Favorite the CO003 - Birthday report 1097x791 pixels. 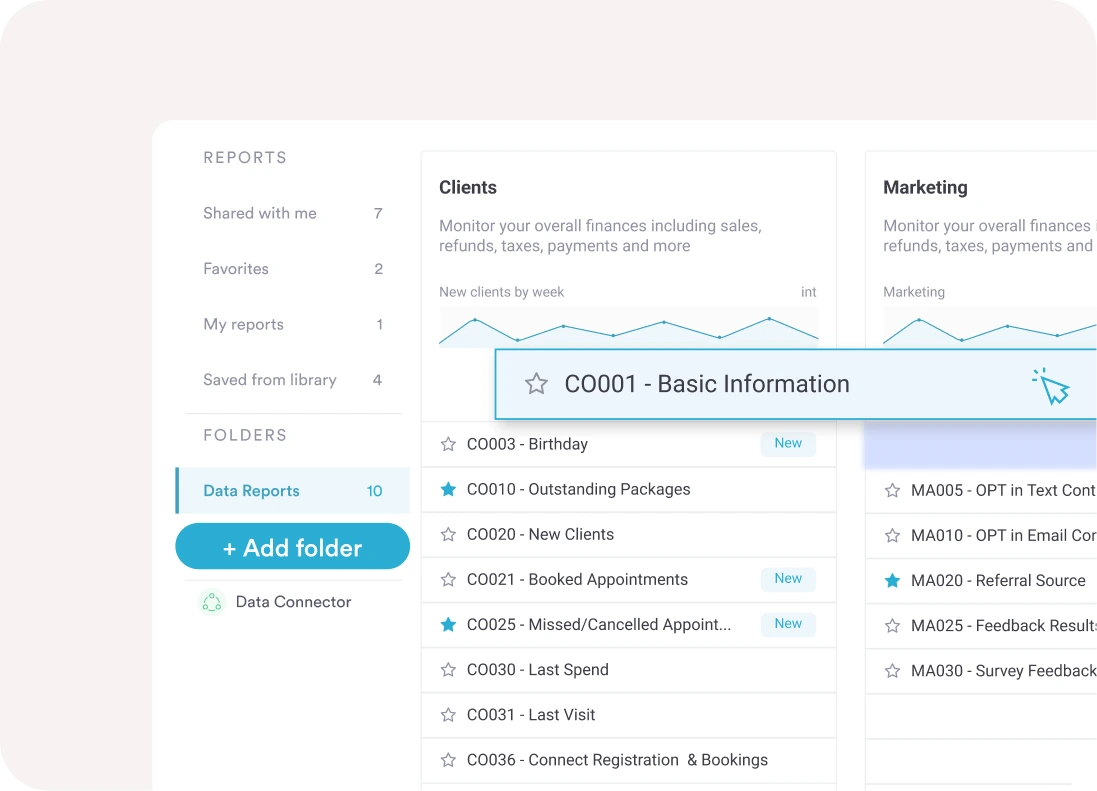(x=448, y=444)
